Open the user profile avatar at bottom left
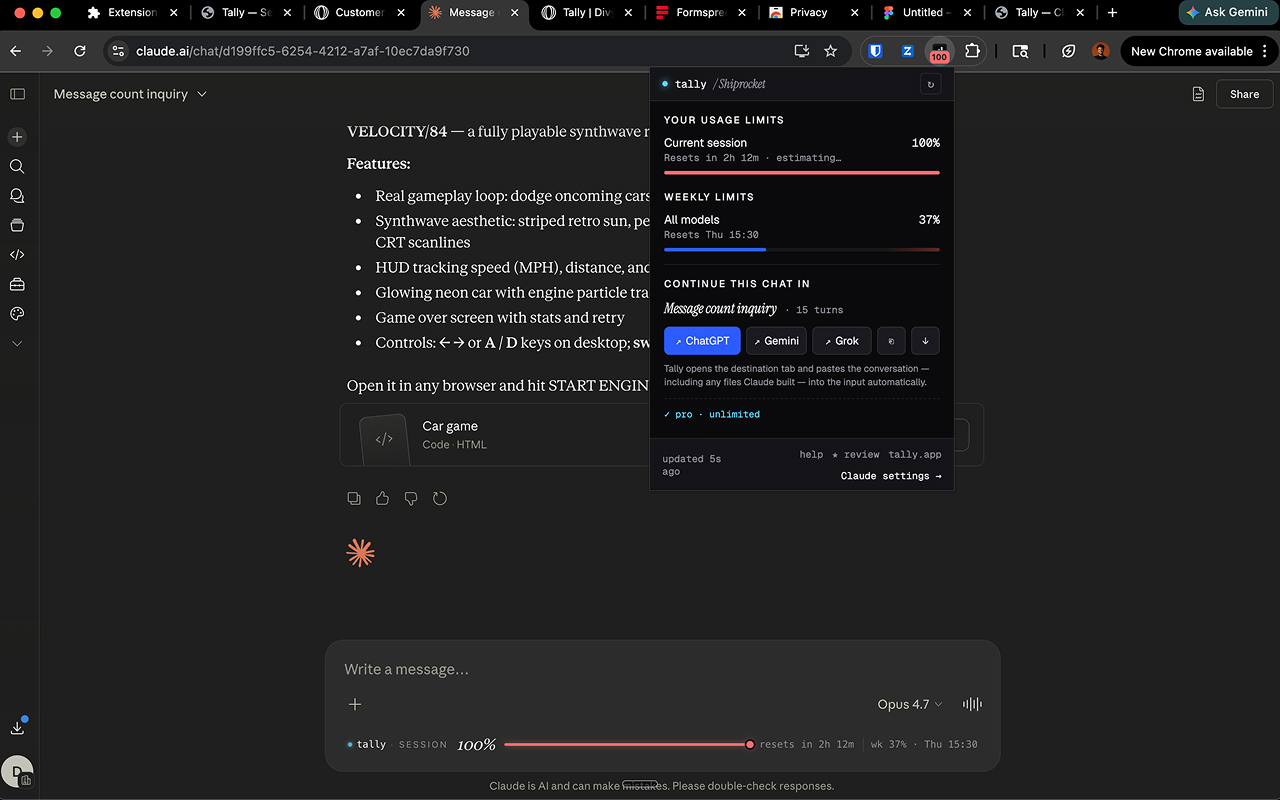 17,772
